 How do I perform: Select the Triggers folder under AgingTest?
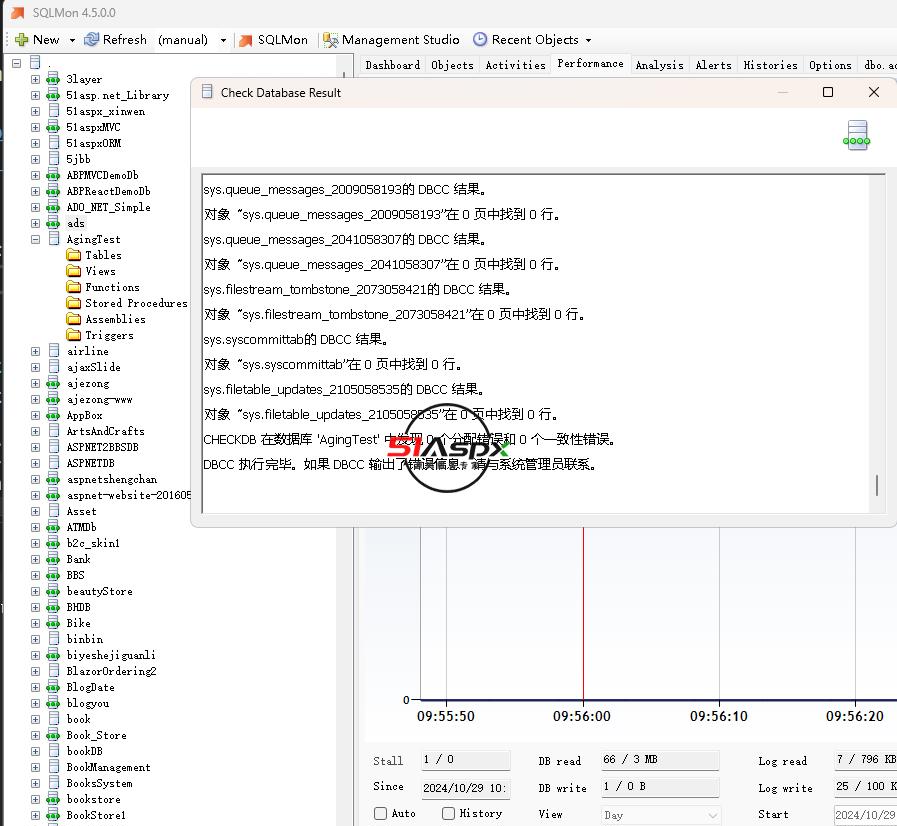(x=109, y=335)
